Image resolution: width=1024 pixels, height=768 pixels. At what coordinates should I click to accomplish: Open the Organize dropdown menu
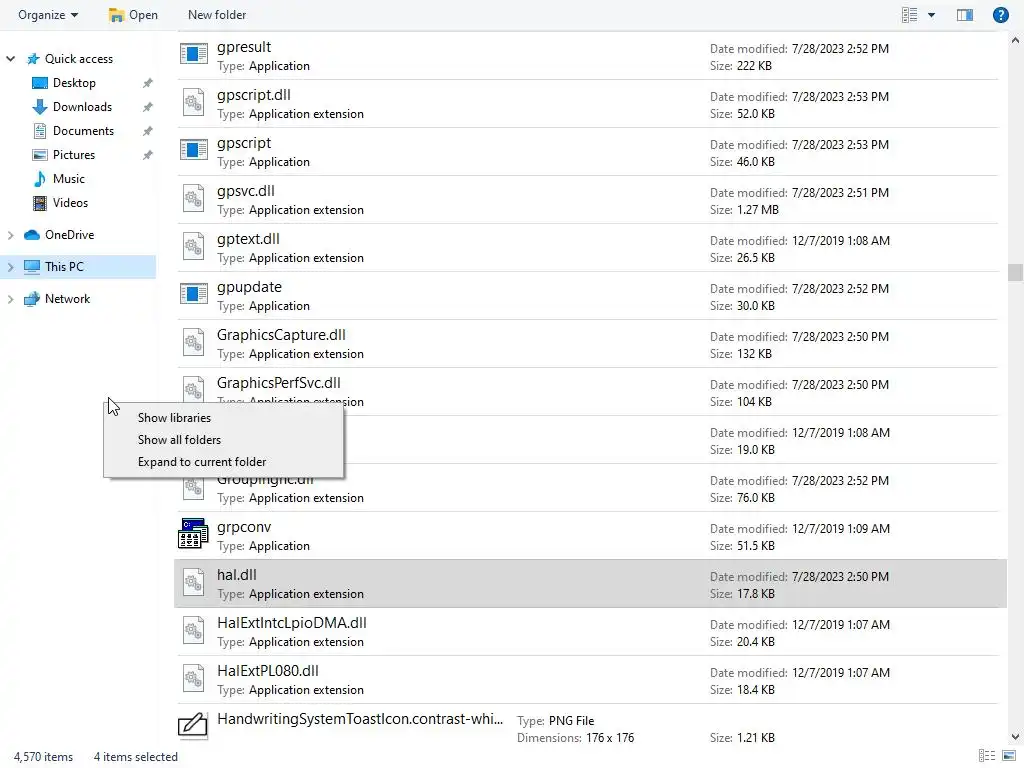(48, 15)
